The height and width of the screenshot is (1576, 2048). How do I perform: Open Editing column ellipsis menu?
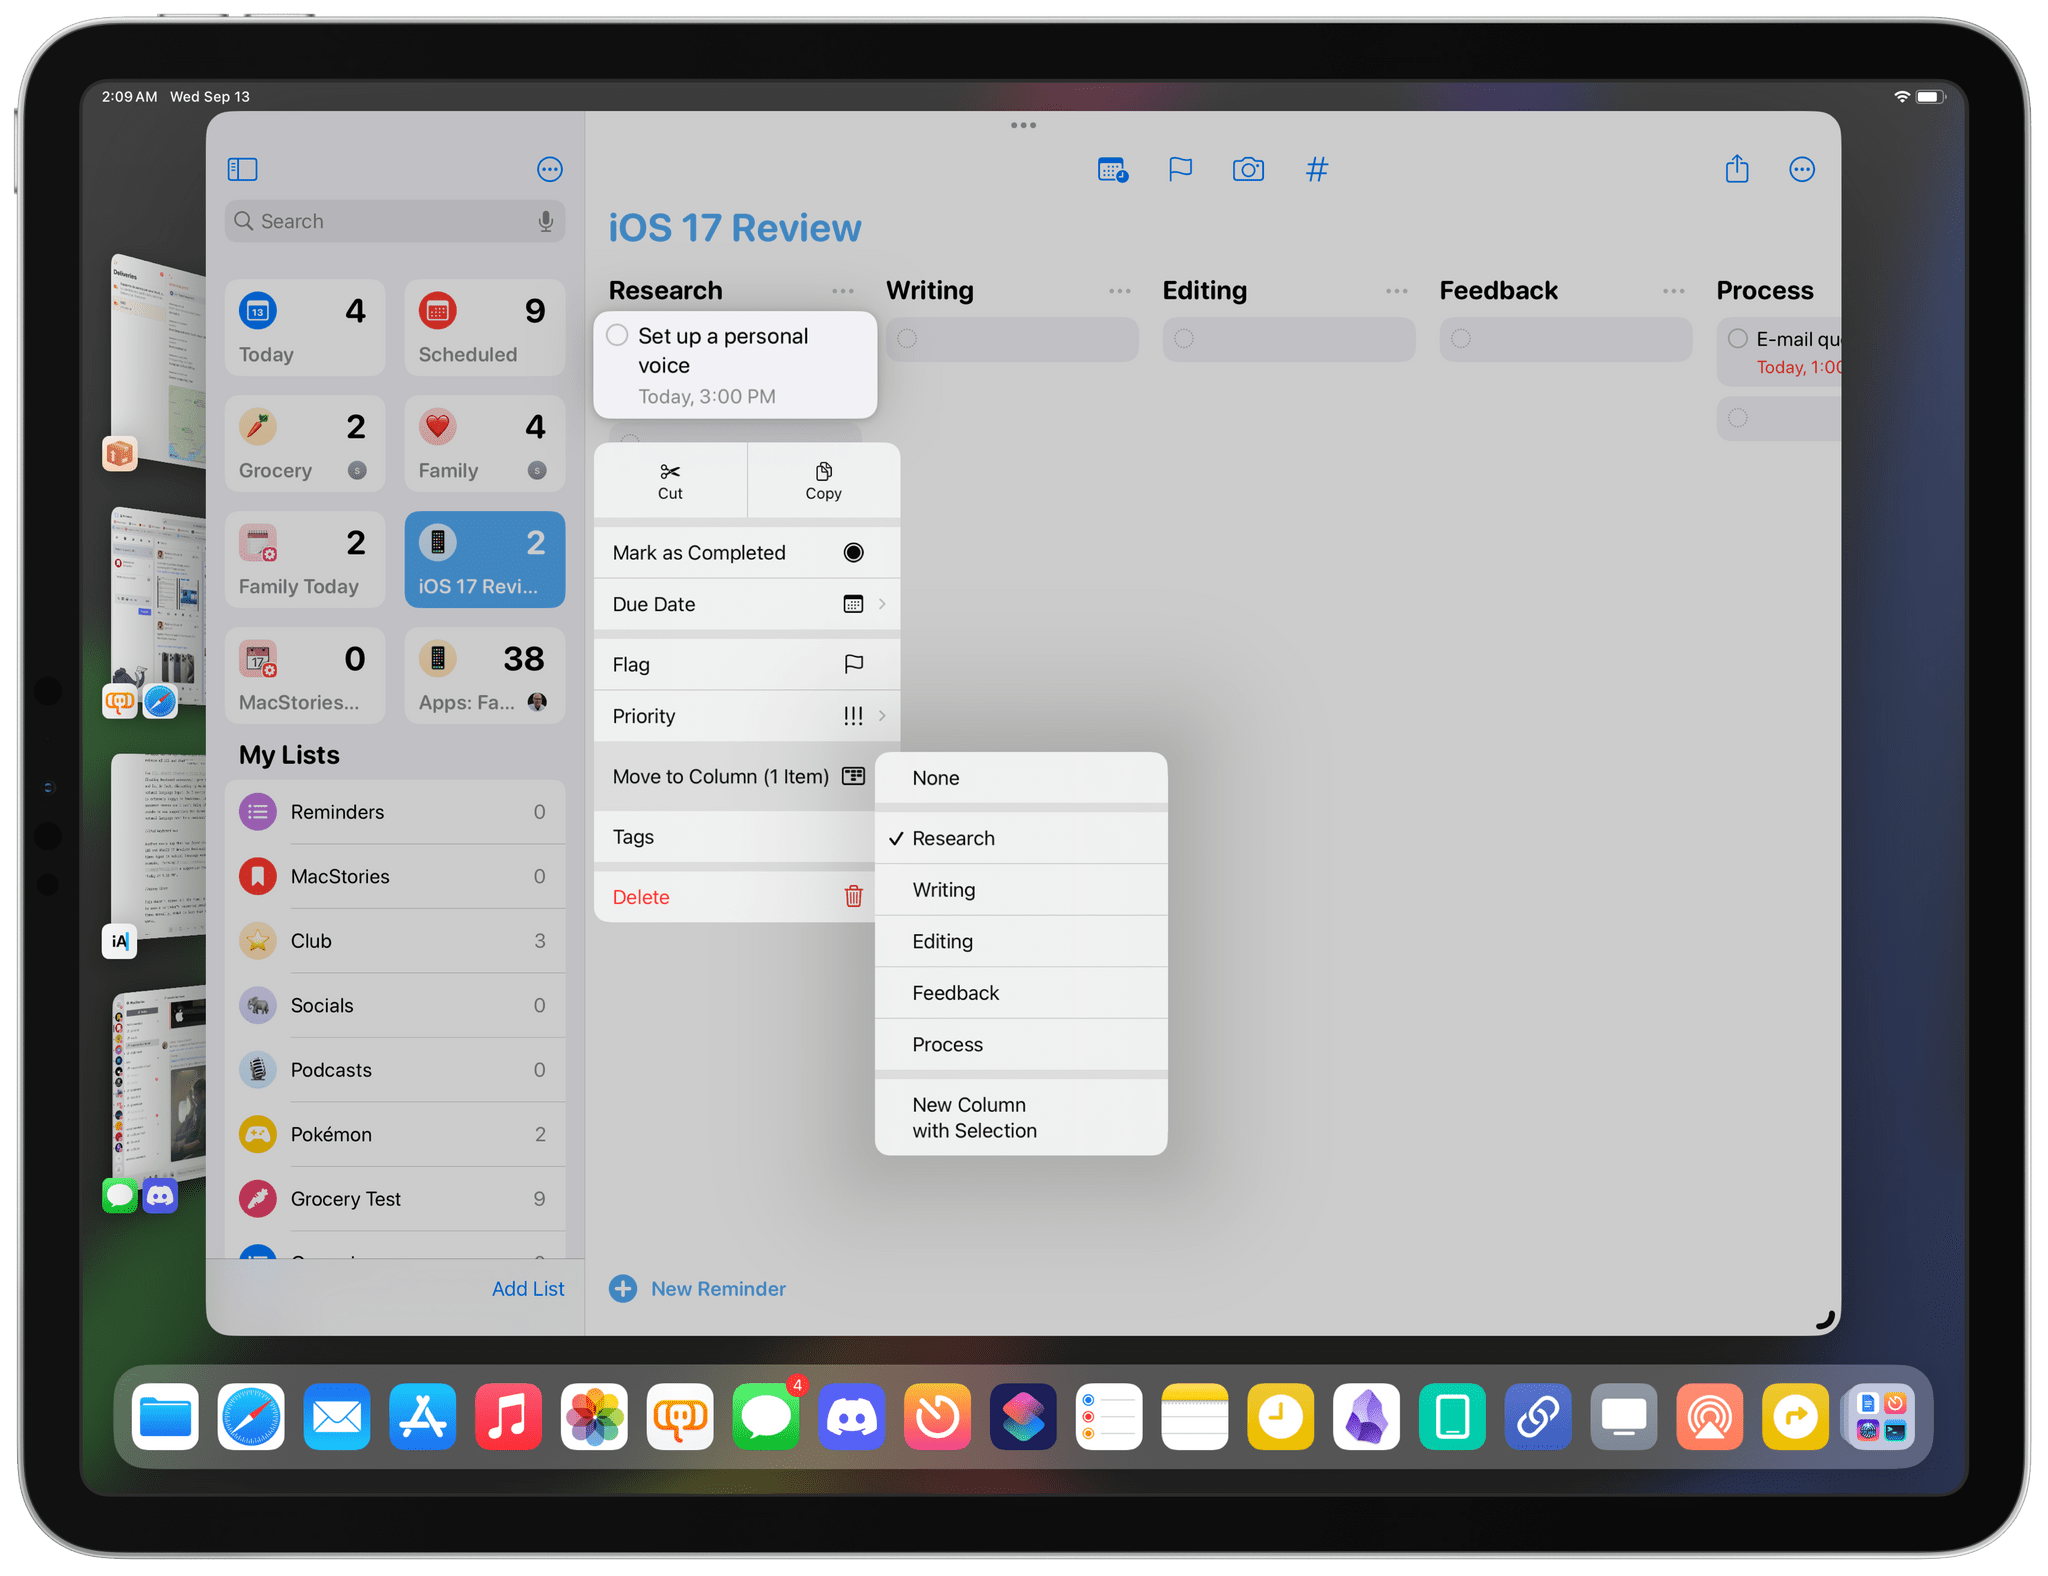(x=1397, y=291)
